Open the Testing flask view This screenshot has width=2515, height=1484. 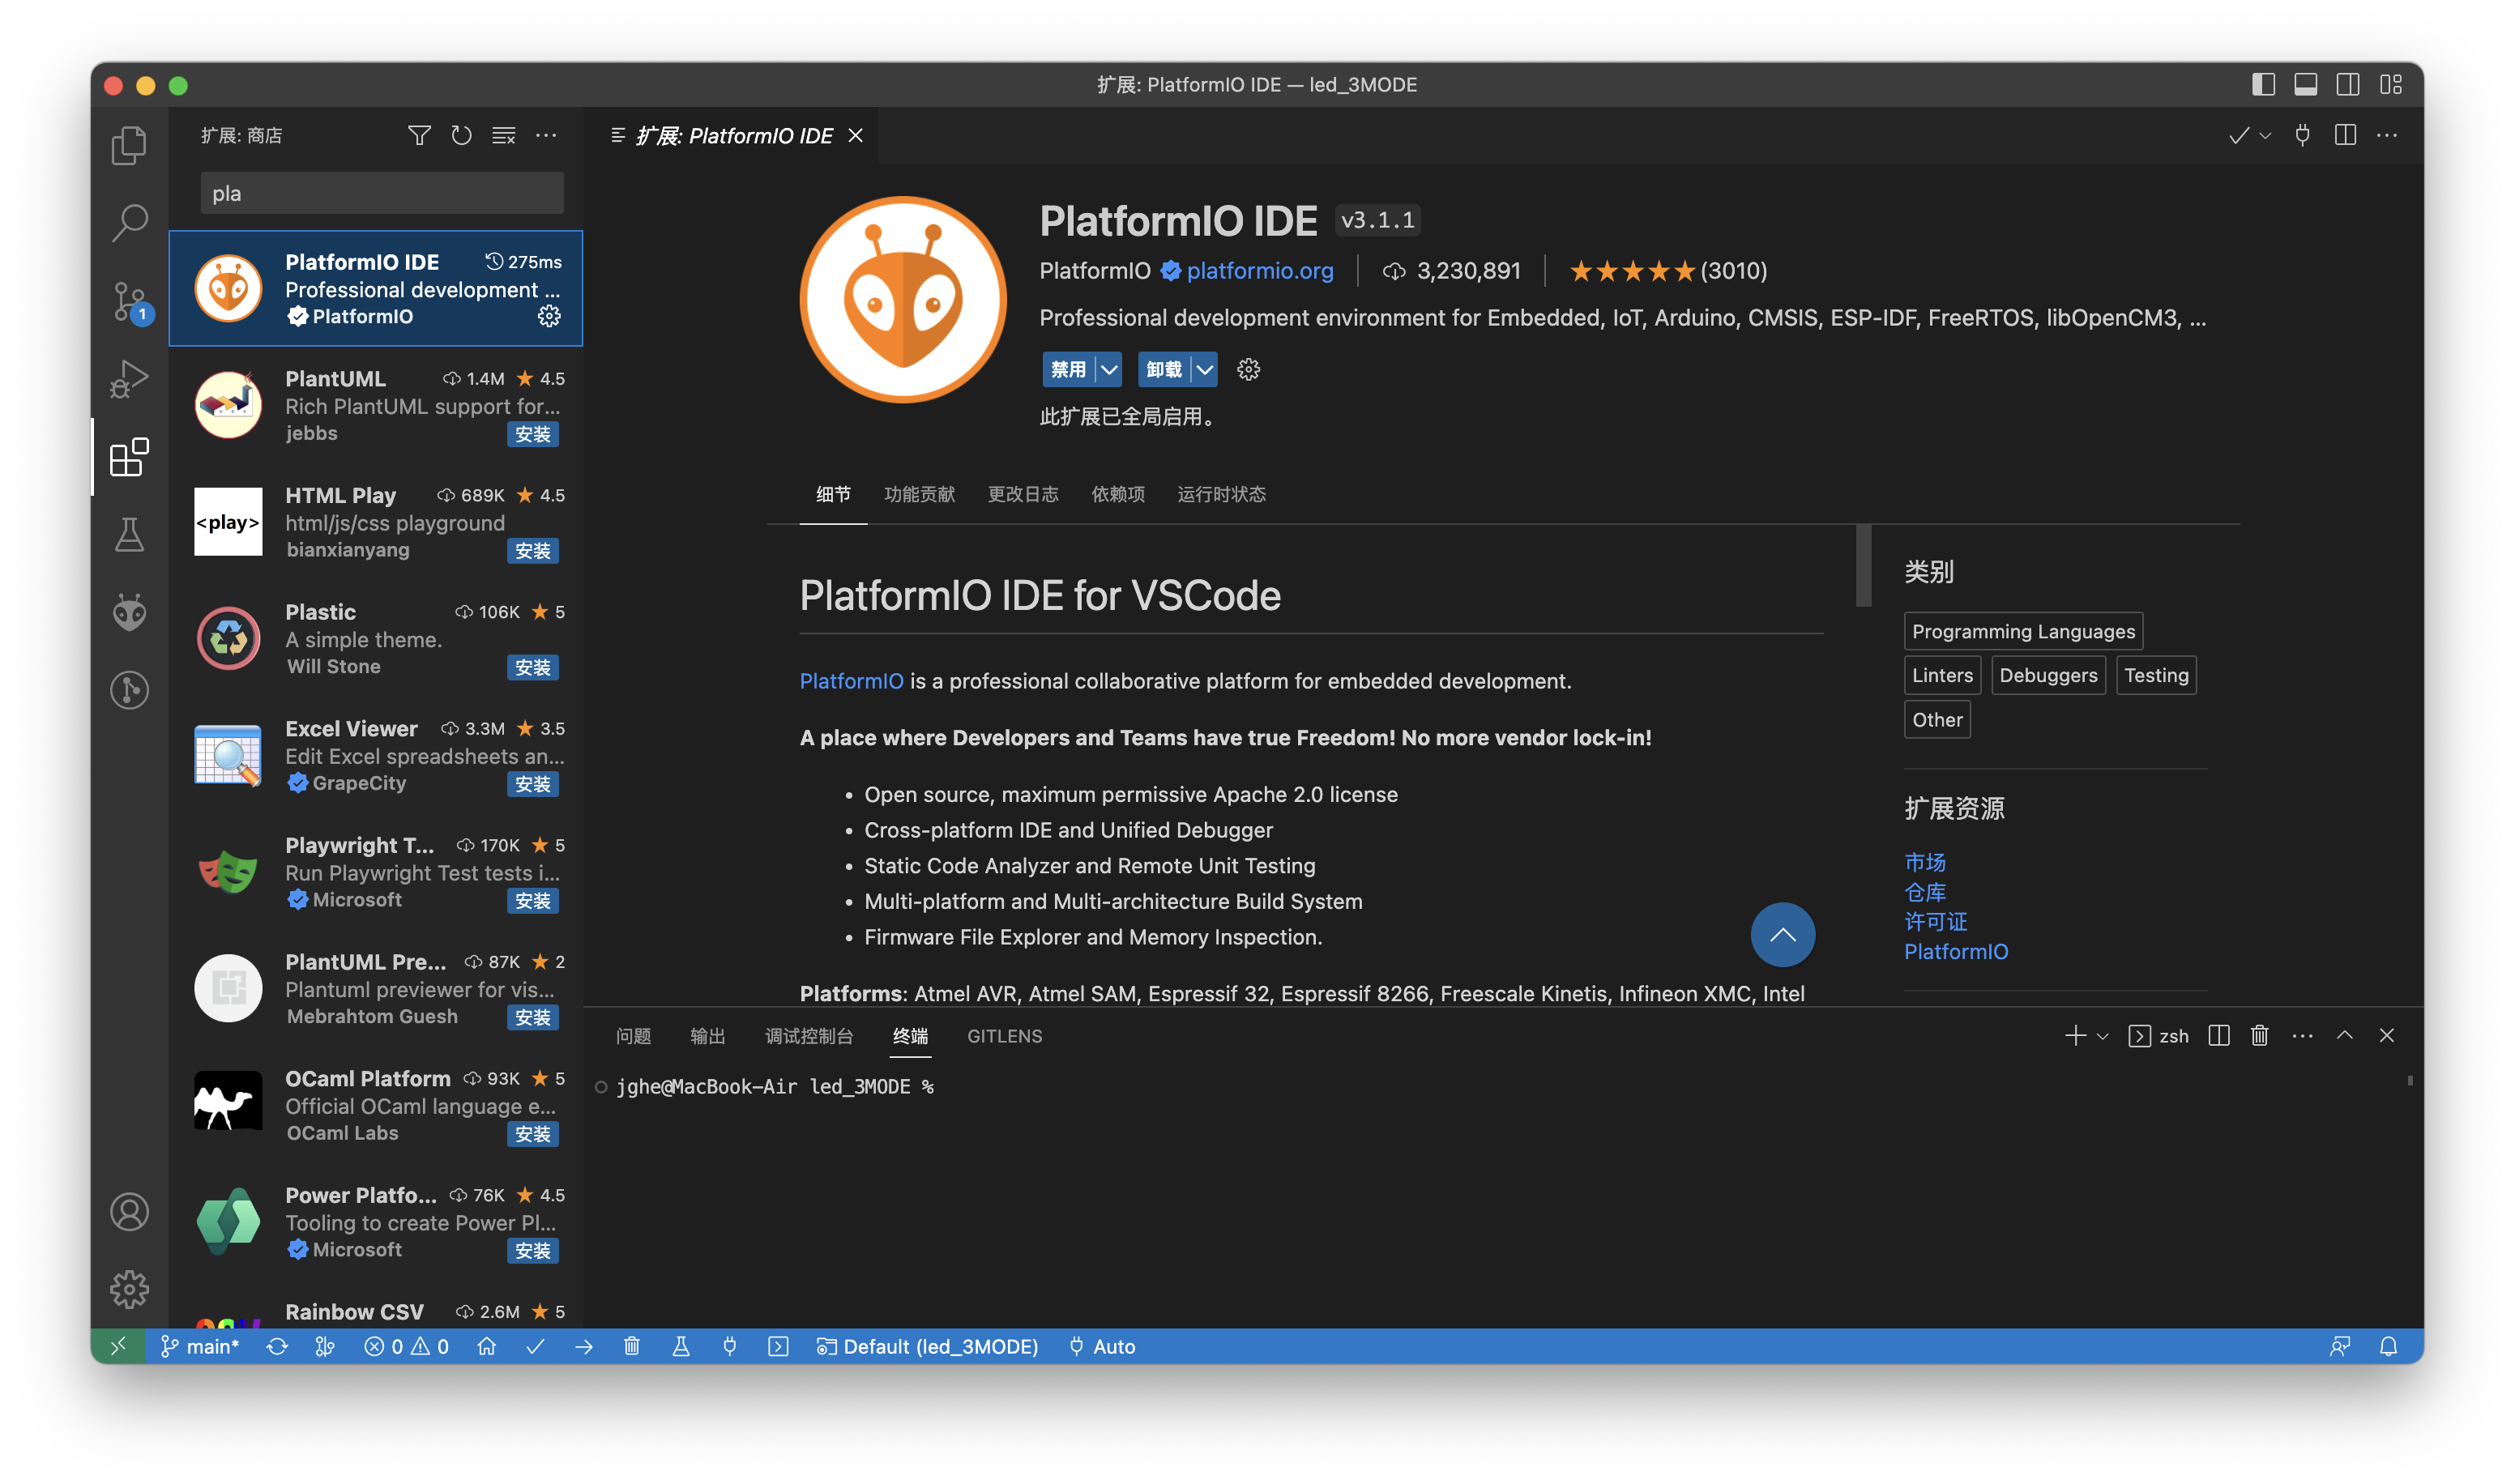tap(129, 534)
